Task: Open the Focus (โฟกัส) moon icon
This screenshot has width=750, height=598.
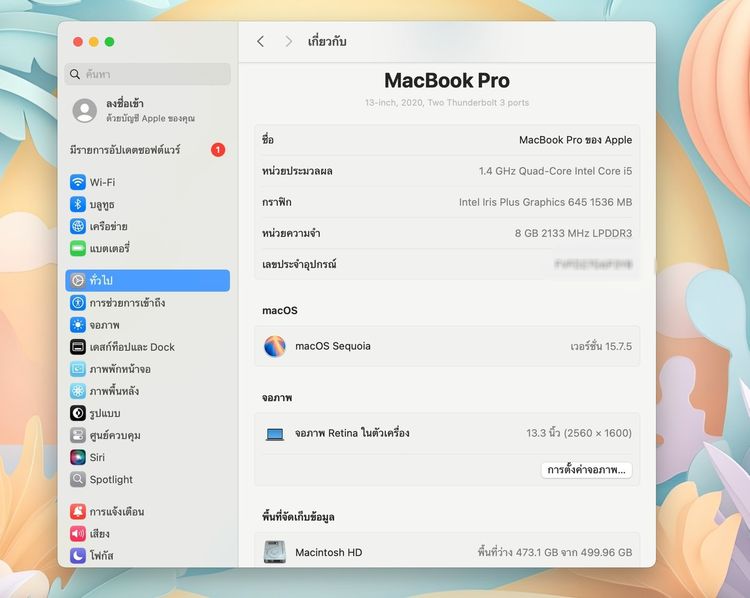Action: click(x=77, y=555)
